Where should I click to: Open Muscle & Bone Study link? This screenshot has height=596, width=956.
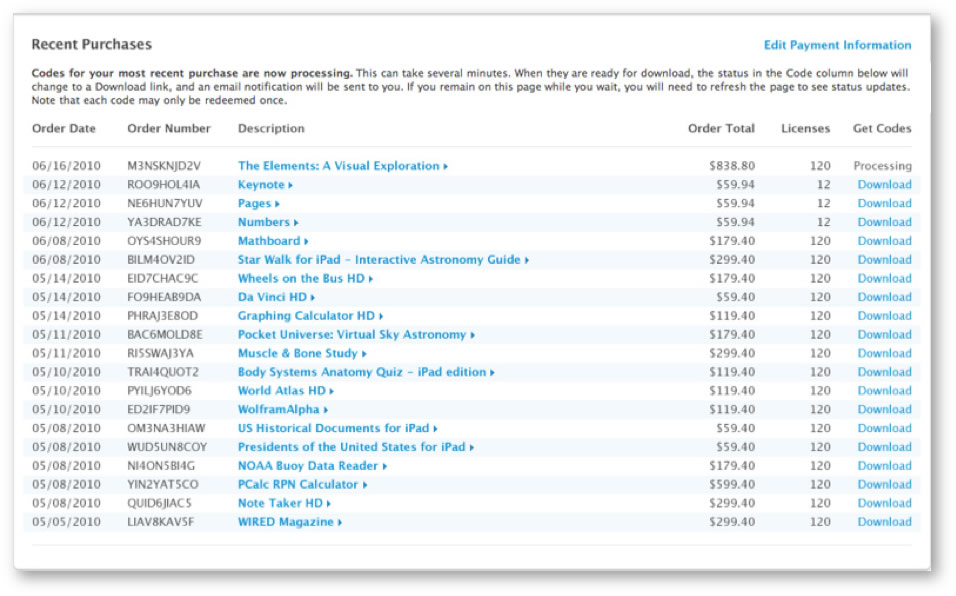click(302, 353)
